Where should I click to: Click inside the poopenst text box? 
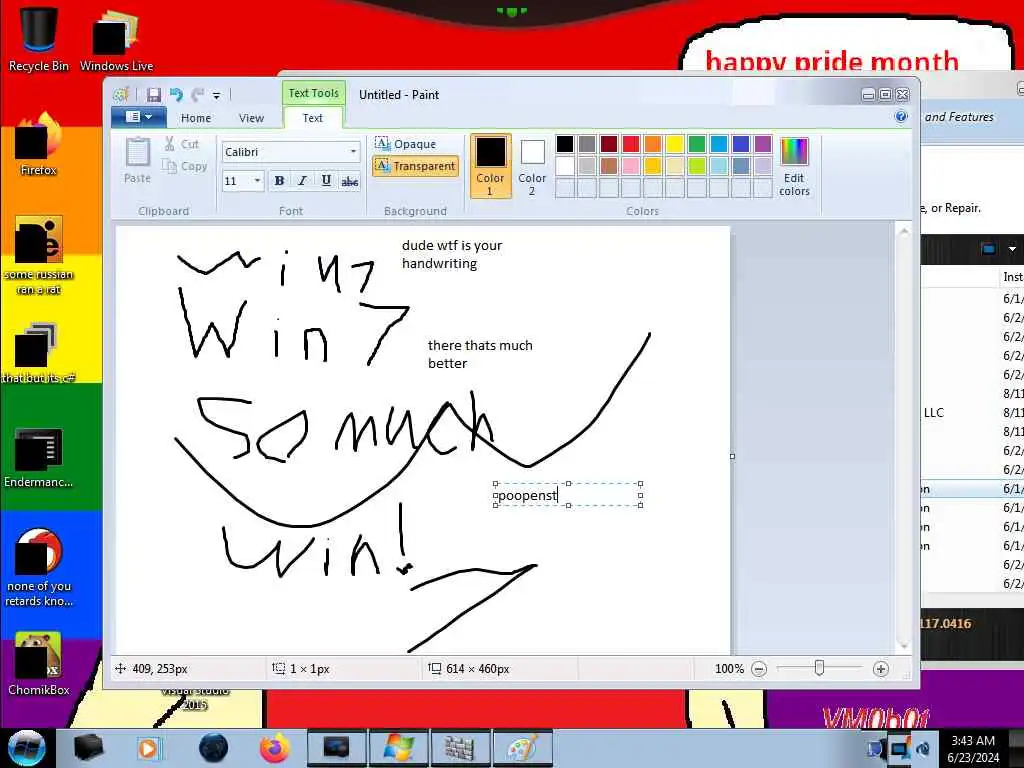pyautogui.click(x=568, y=494)
